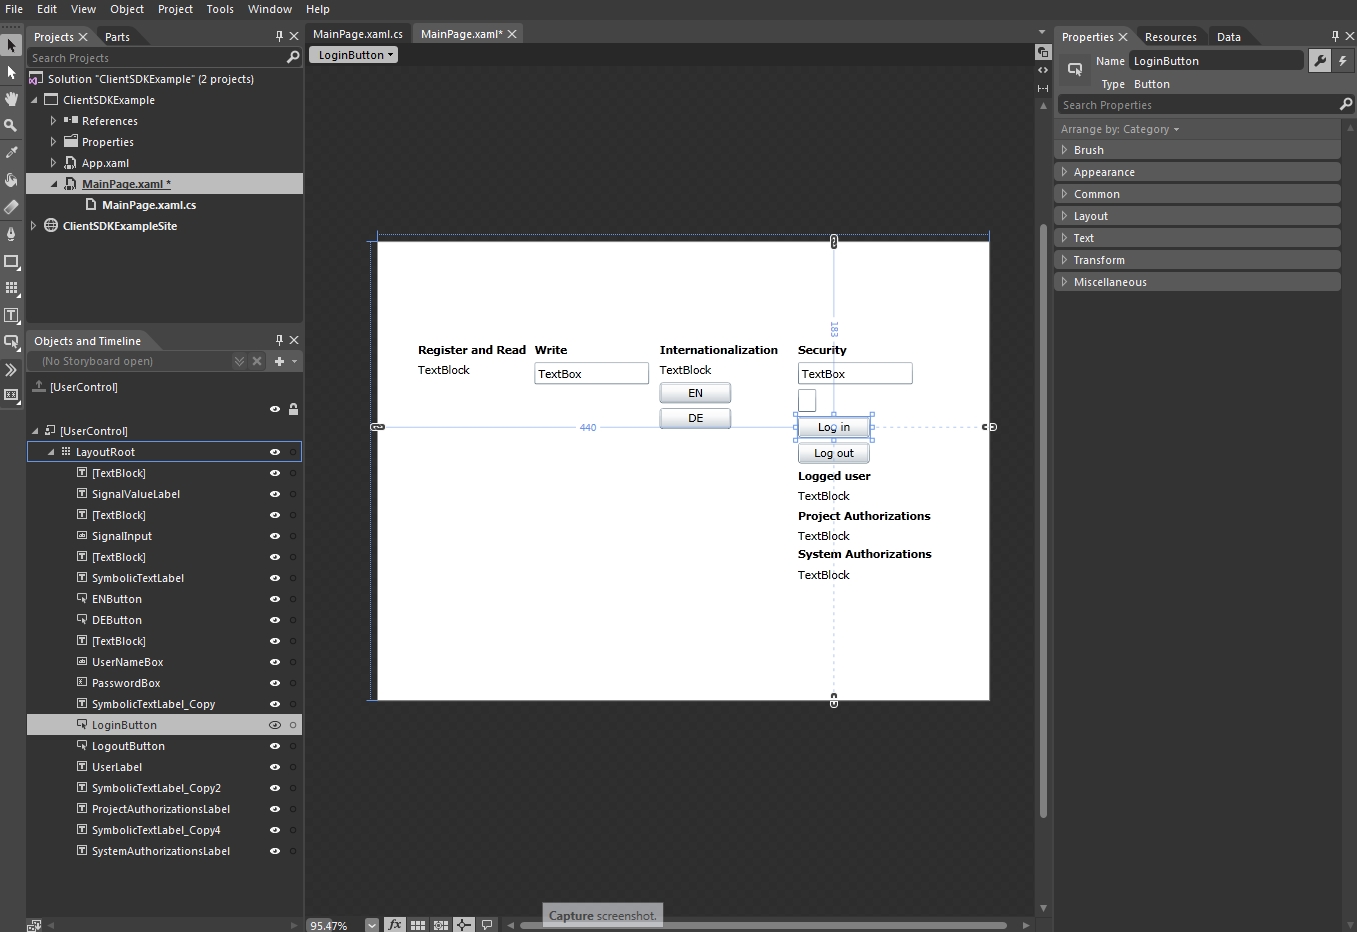Select the Direct Selection tool

(x=11, y=73)
